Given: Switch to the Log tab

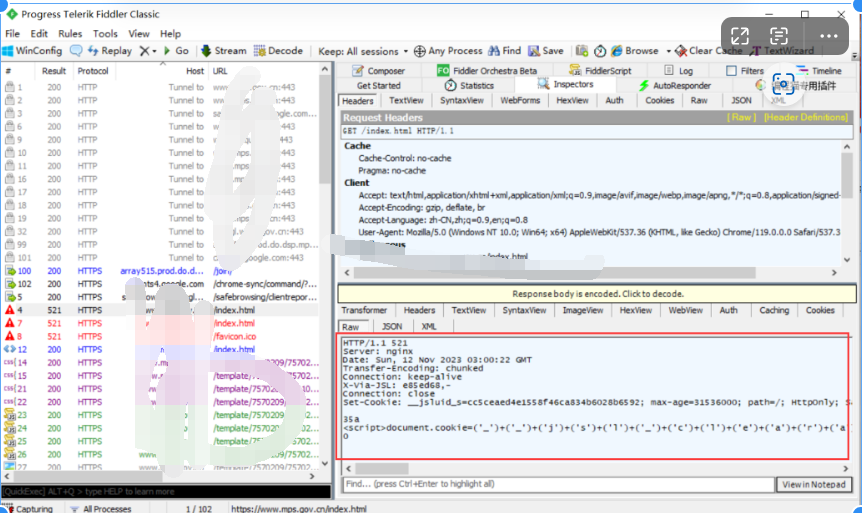Looking at the screenshot, I should [x=678, y=71].
